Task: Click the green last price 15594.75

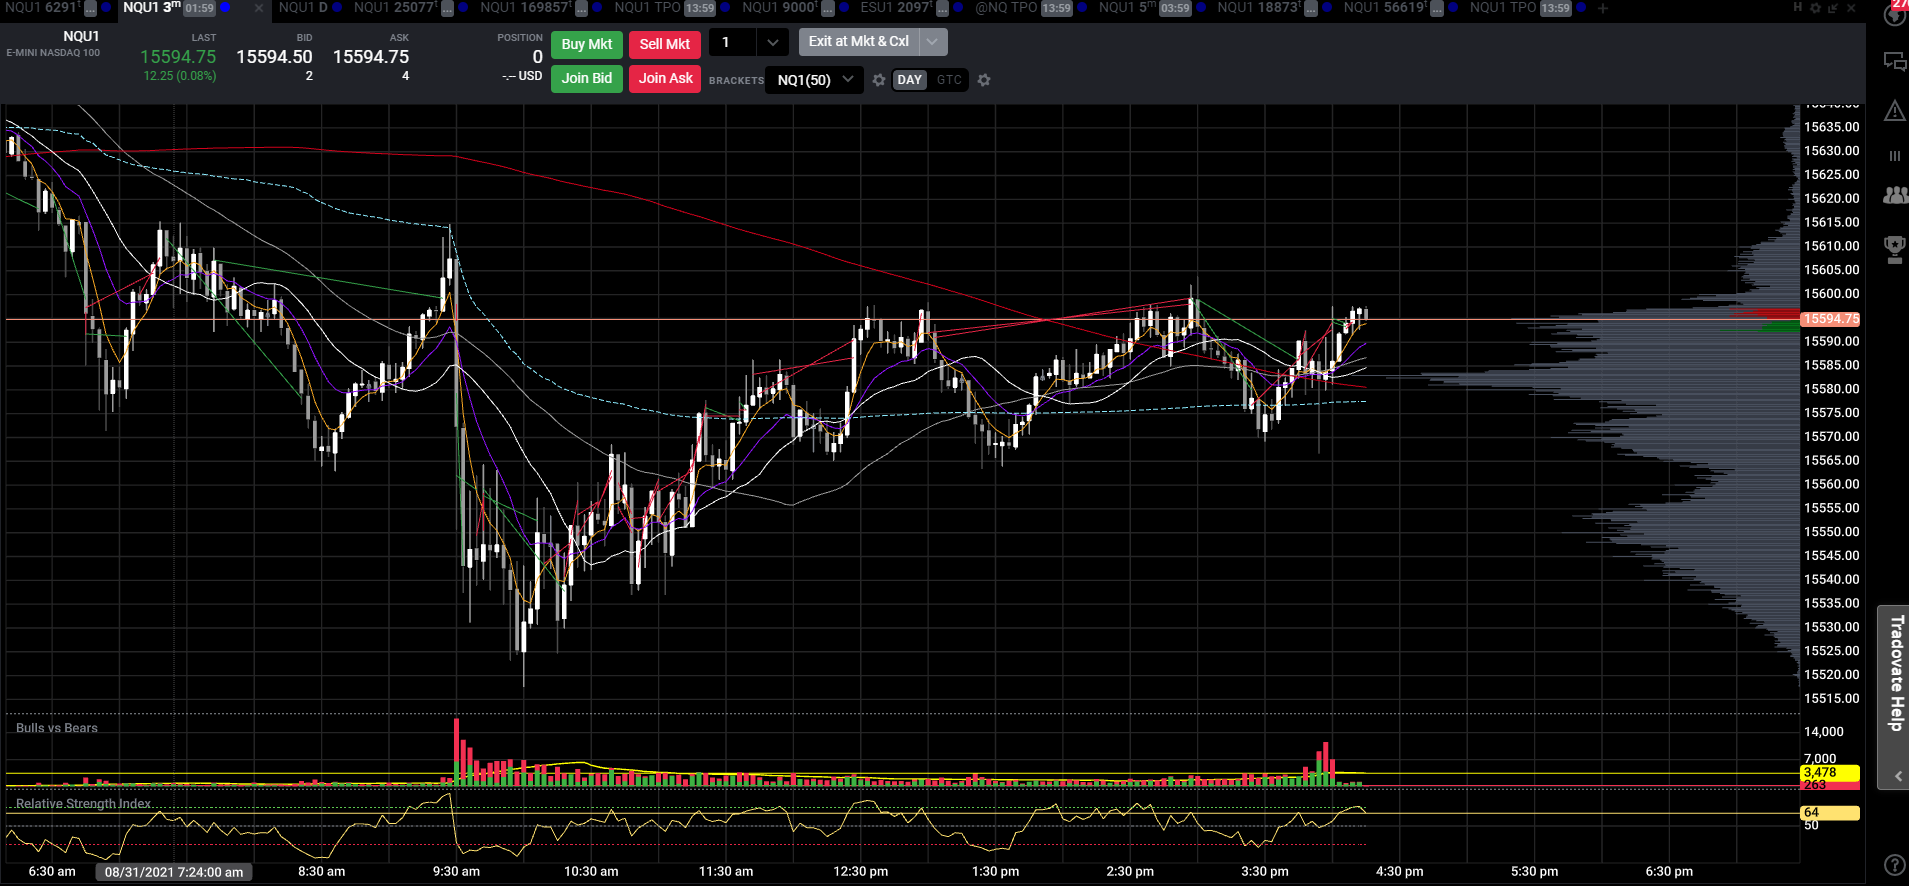Action: pos(178,57)
